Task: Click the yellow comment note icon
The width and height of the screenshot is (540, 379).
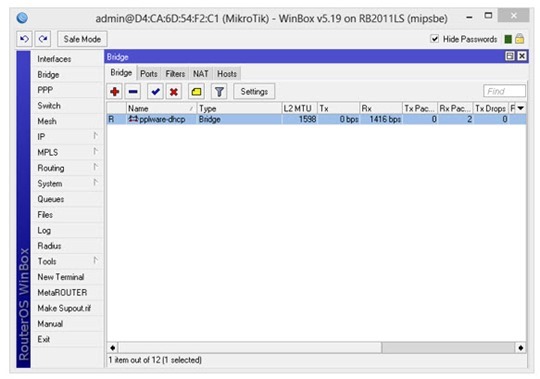Action: [x=196, y=92]
